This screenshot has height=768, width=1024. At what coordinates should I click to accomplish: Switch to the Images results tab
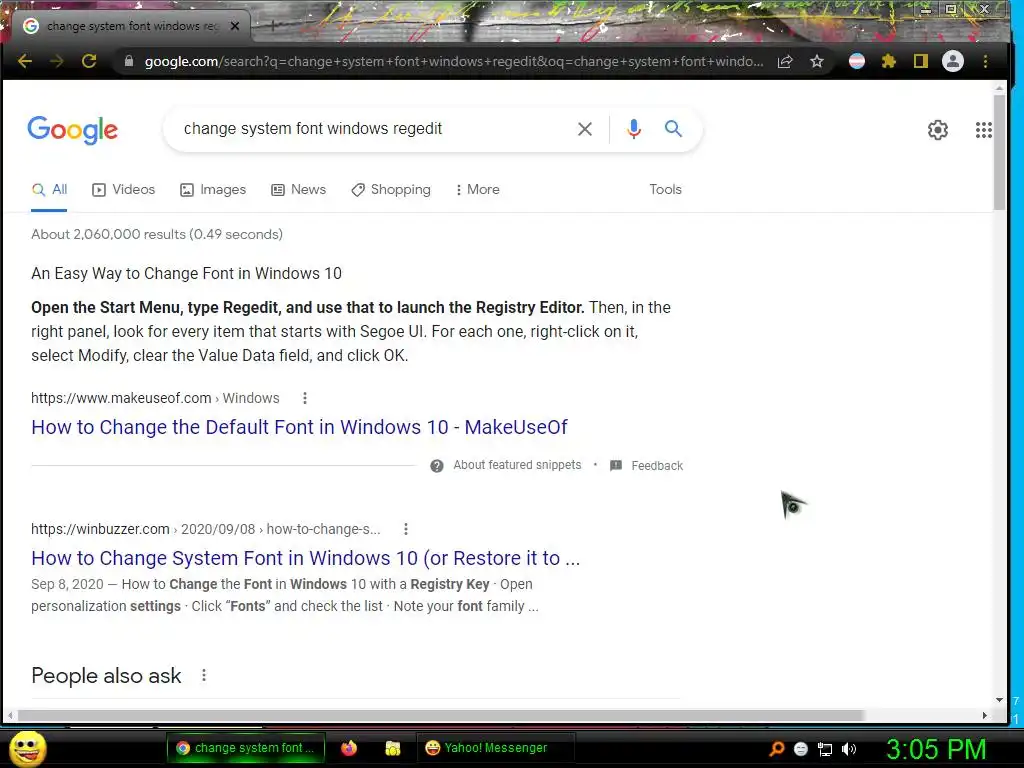pyautogui.click(x=213, y=190)
